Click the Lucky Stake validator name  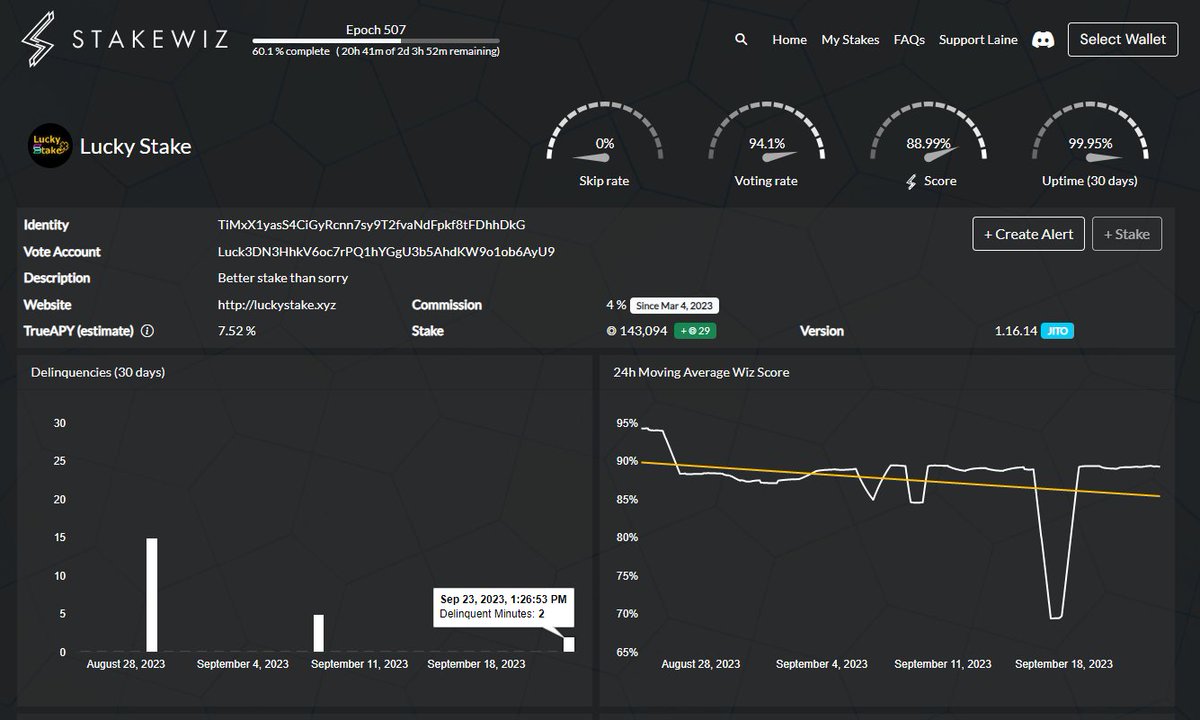click(x=135, y=146)
